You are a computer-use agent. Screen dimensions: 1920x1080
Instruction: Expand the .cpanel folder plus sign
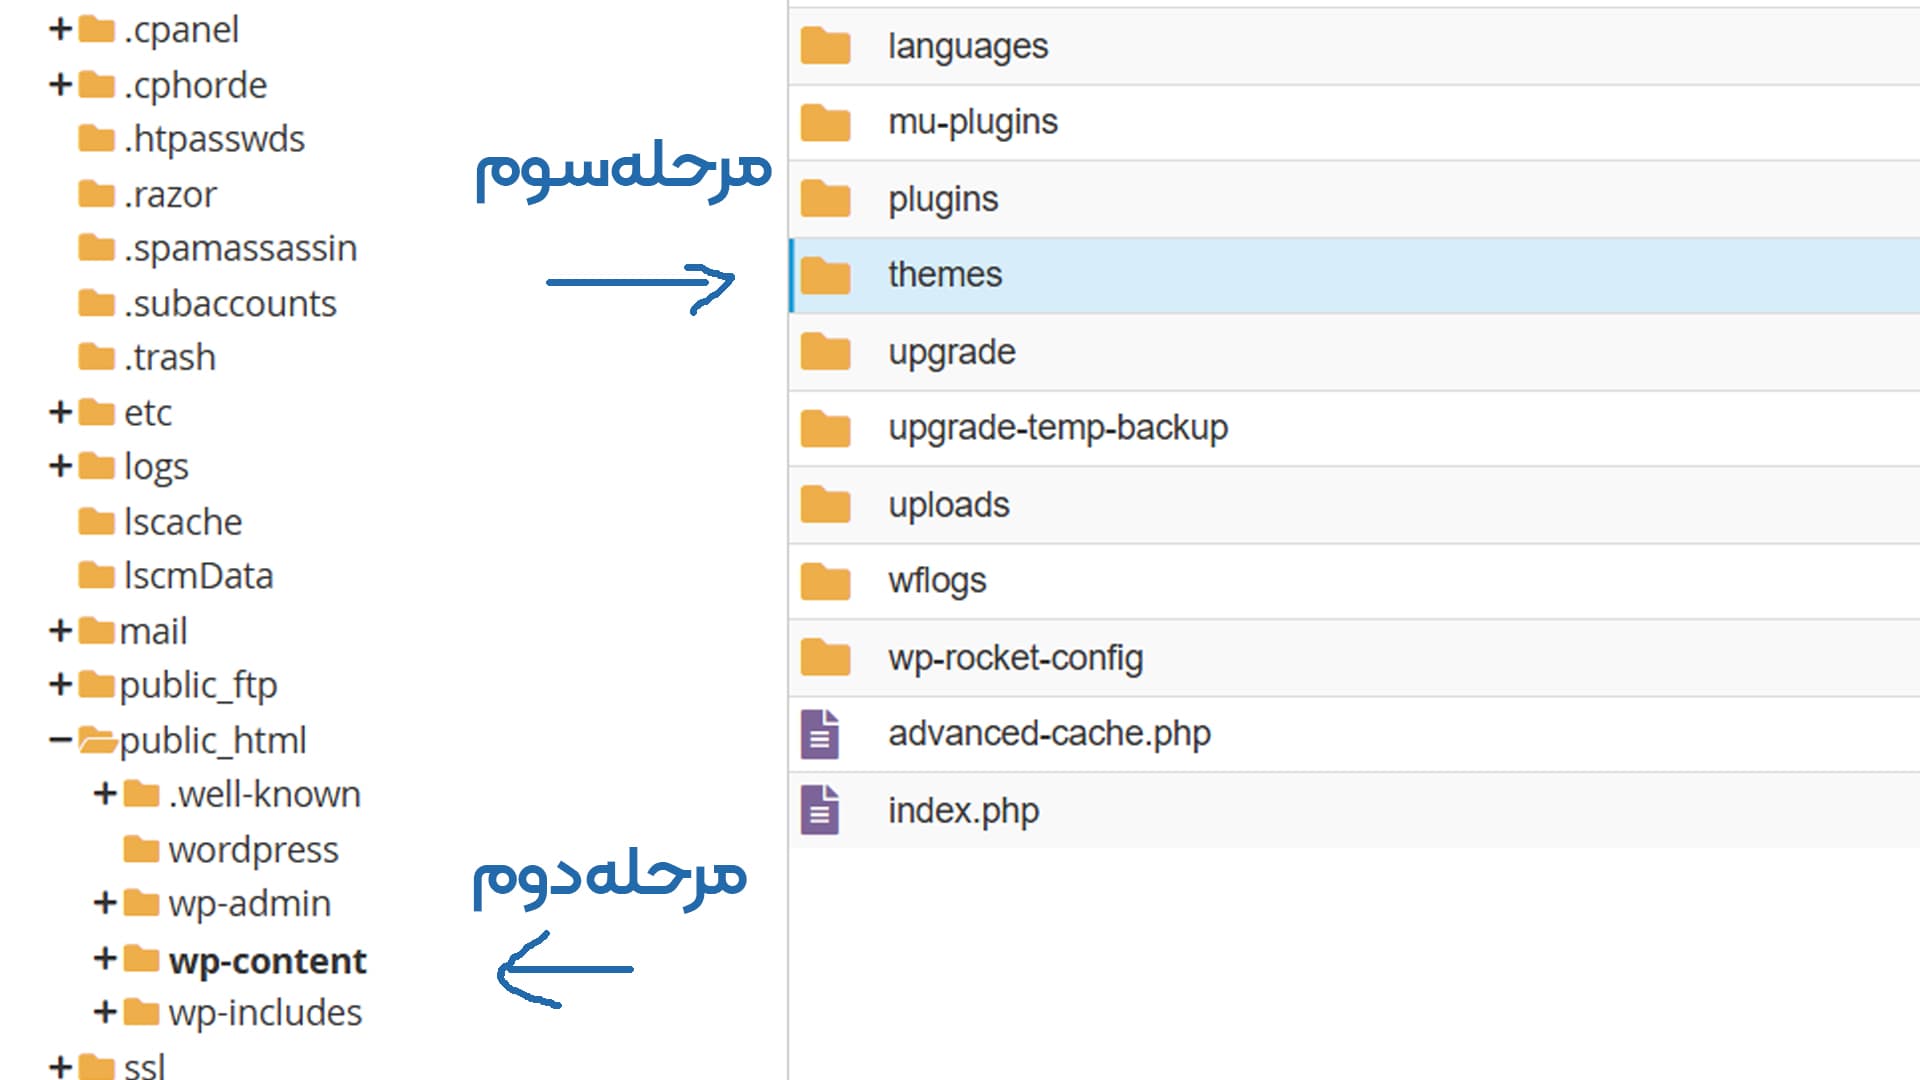[x=60, y=29]
